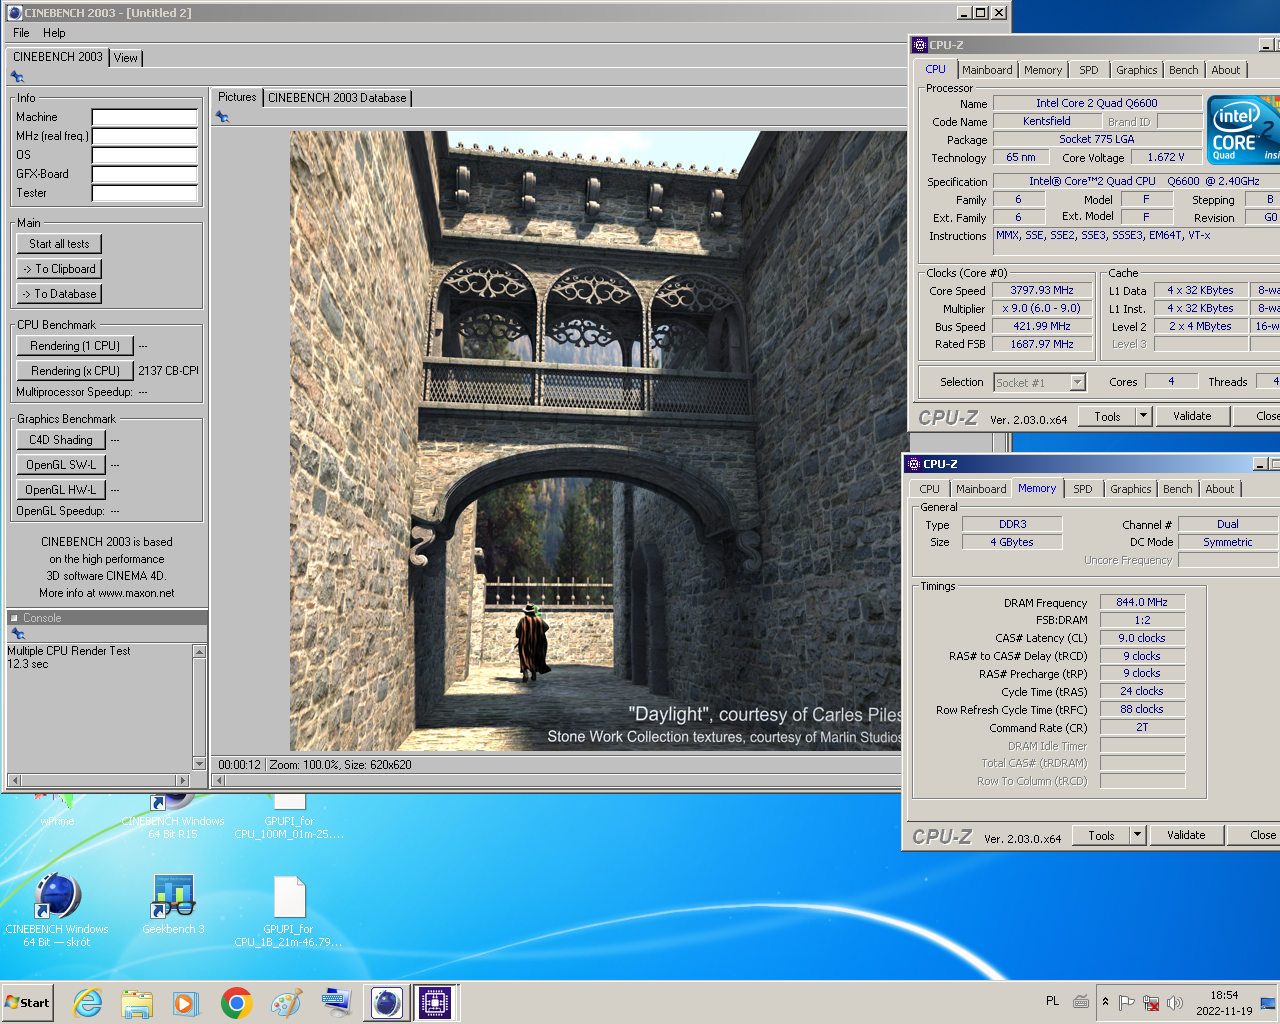1280x1024 pixels.
Task: Click the pin icon in Console panel
Action: (17, 634)
